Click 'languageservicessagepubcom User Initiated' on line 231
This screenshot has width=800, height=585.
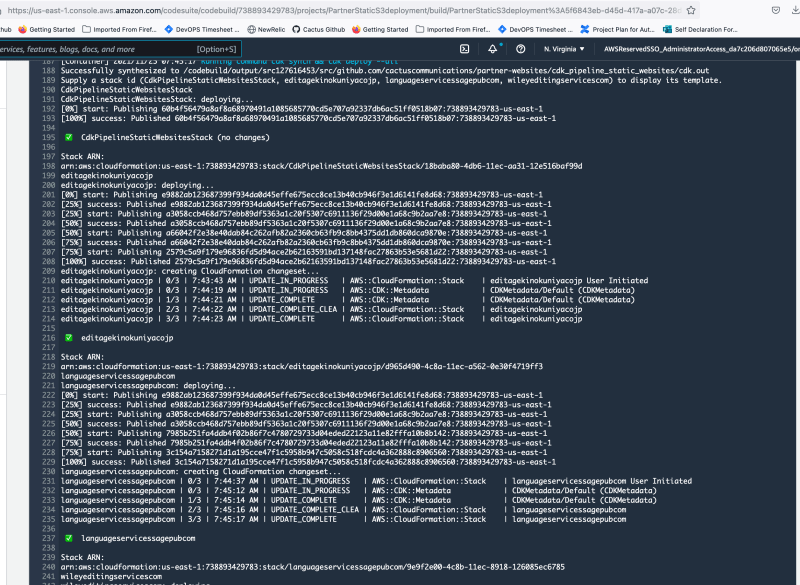(x=602, y=481)
